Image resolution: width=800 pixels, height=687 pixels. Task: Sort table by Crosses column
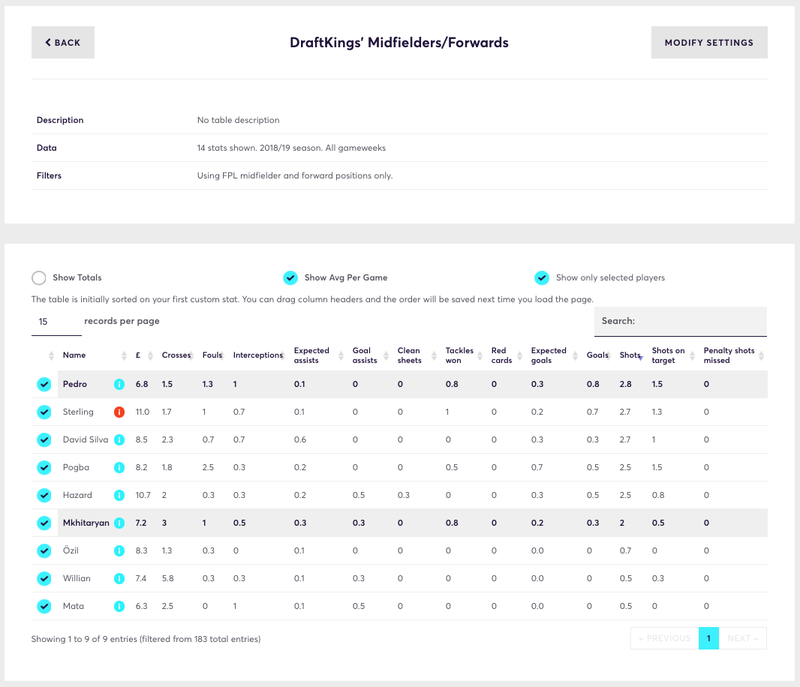click(x=176, y=355)
